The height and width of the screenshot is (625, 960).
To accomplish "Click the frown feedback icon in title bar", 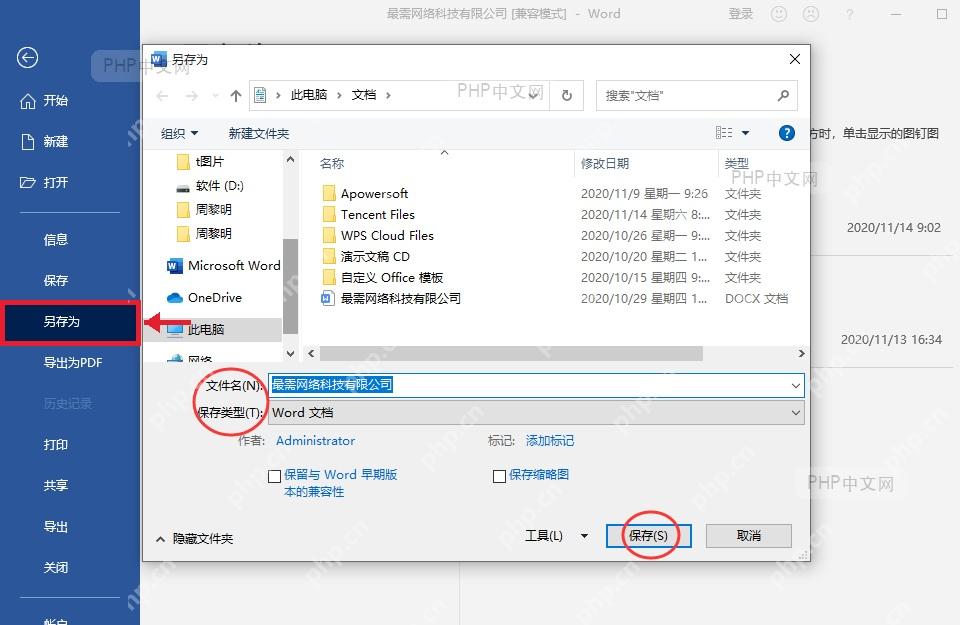I will coord(811,13).
